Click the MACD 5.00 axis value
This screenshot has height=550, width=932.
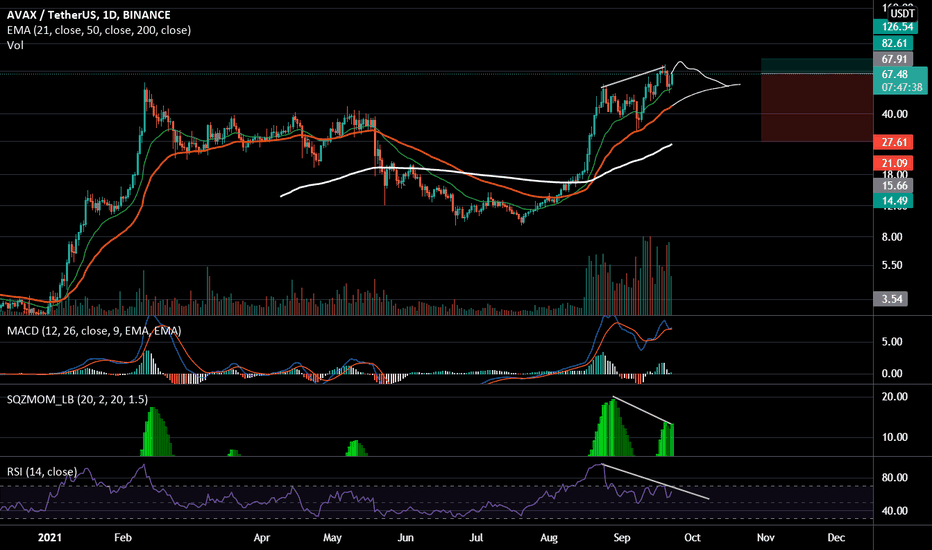coord(892,341)
